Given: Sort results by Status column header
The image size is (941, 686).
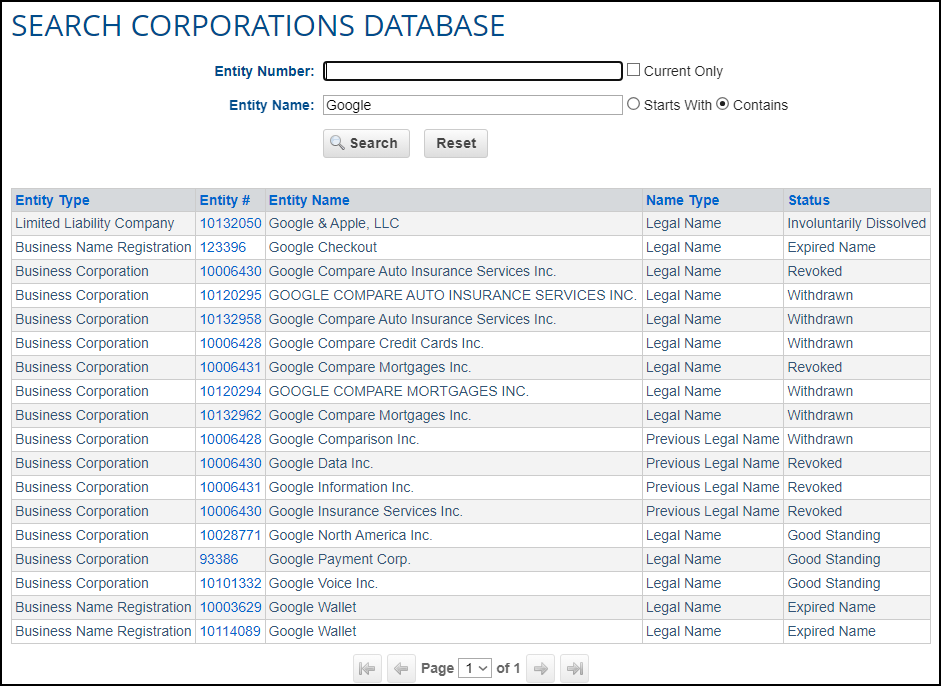Looking at the screenshot, I should pyautogui.click(x=808, y=200).
